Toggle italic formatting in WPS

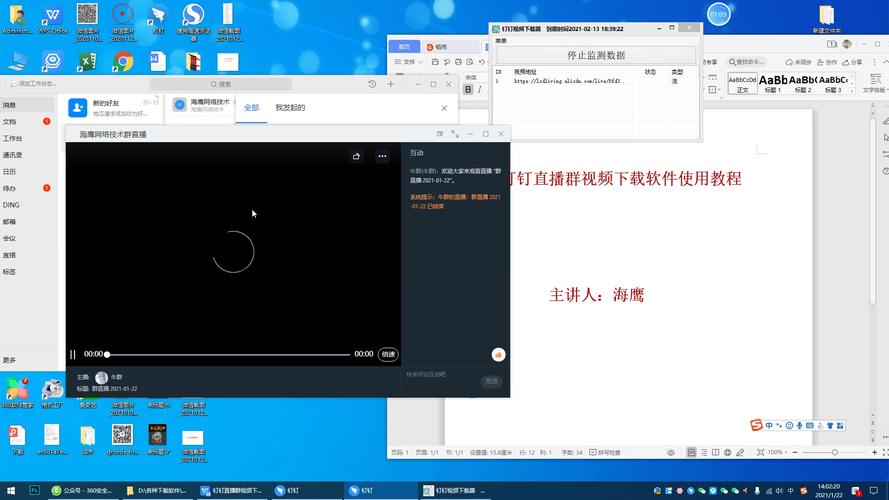[480, 90]
